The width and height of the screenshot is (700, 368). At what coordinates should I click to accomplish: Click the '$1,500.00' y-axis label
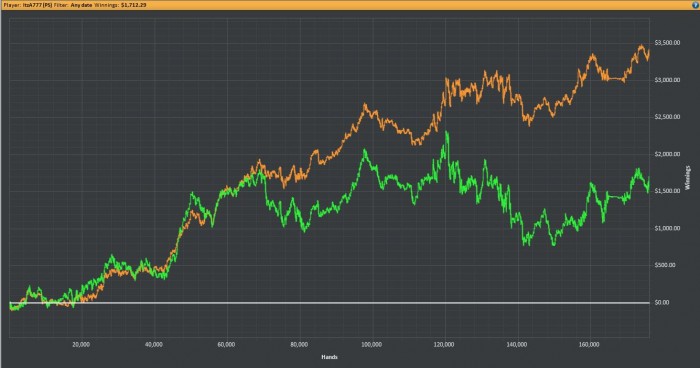(x=667, y=191)
